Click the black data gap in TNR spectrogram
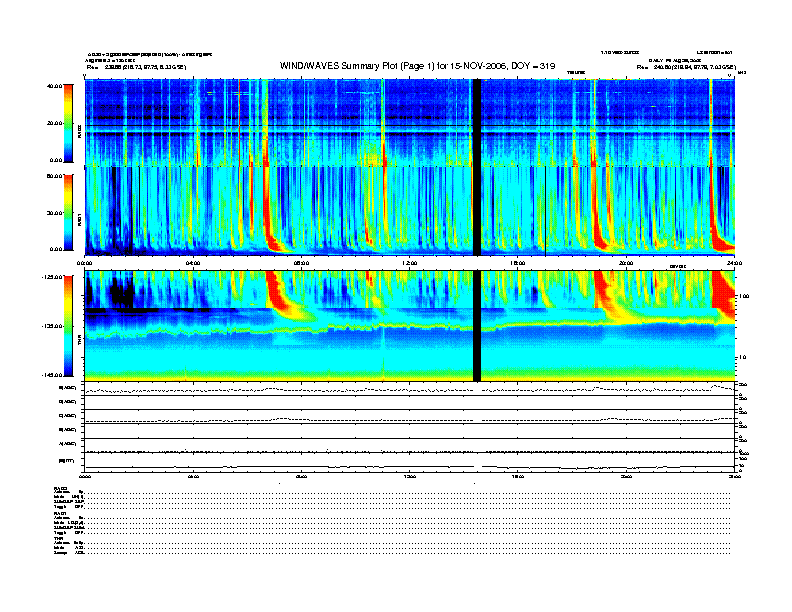The width and height of the screenshot is (792, 612). (x=476, y=326)
